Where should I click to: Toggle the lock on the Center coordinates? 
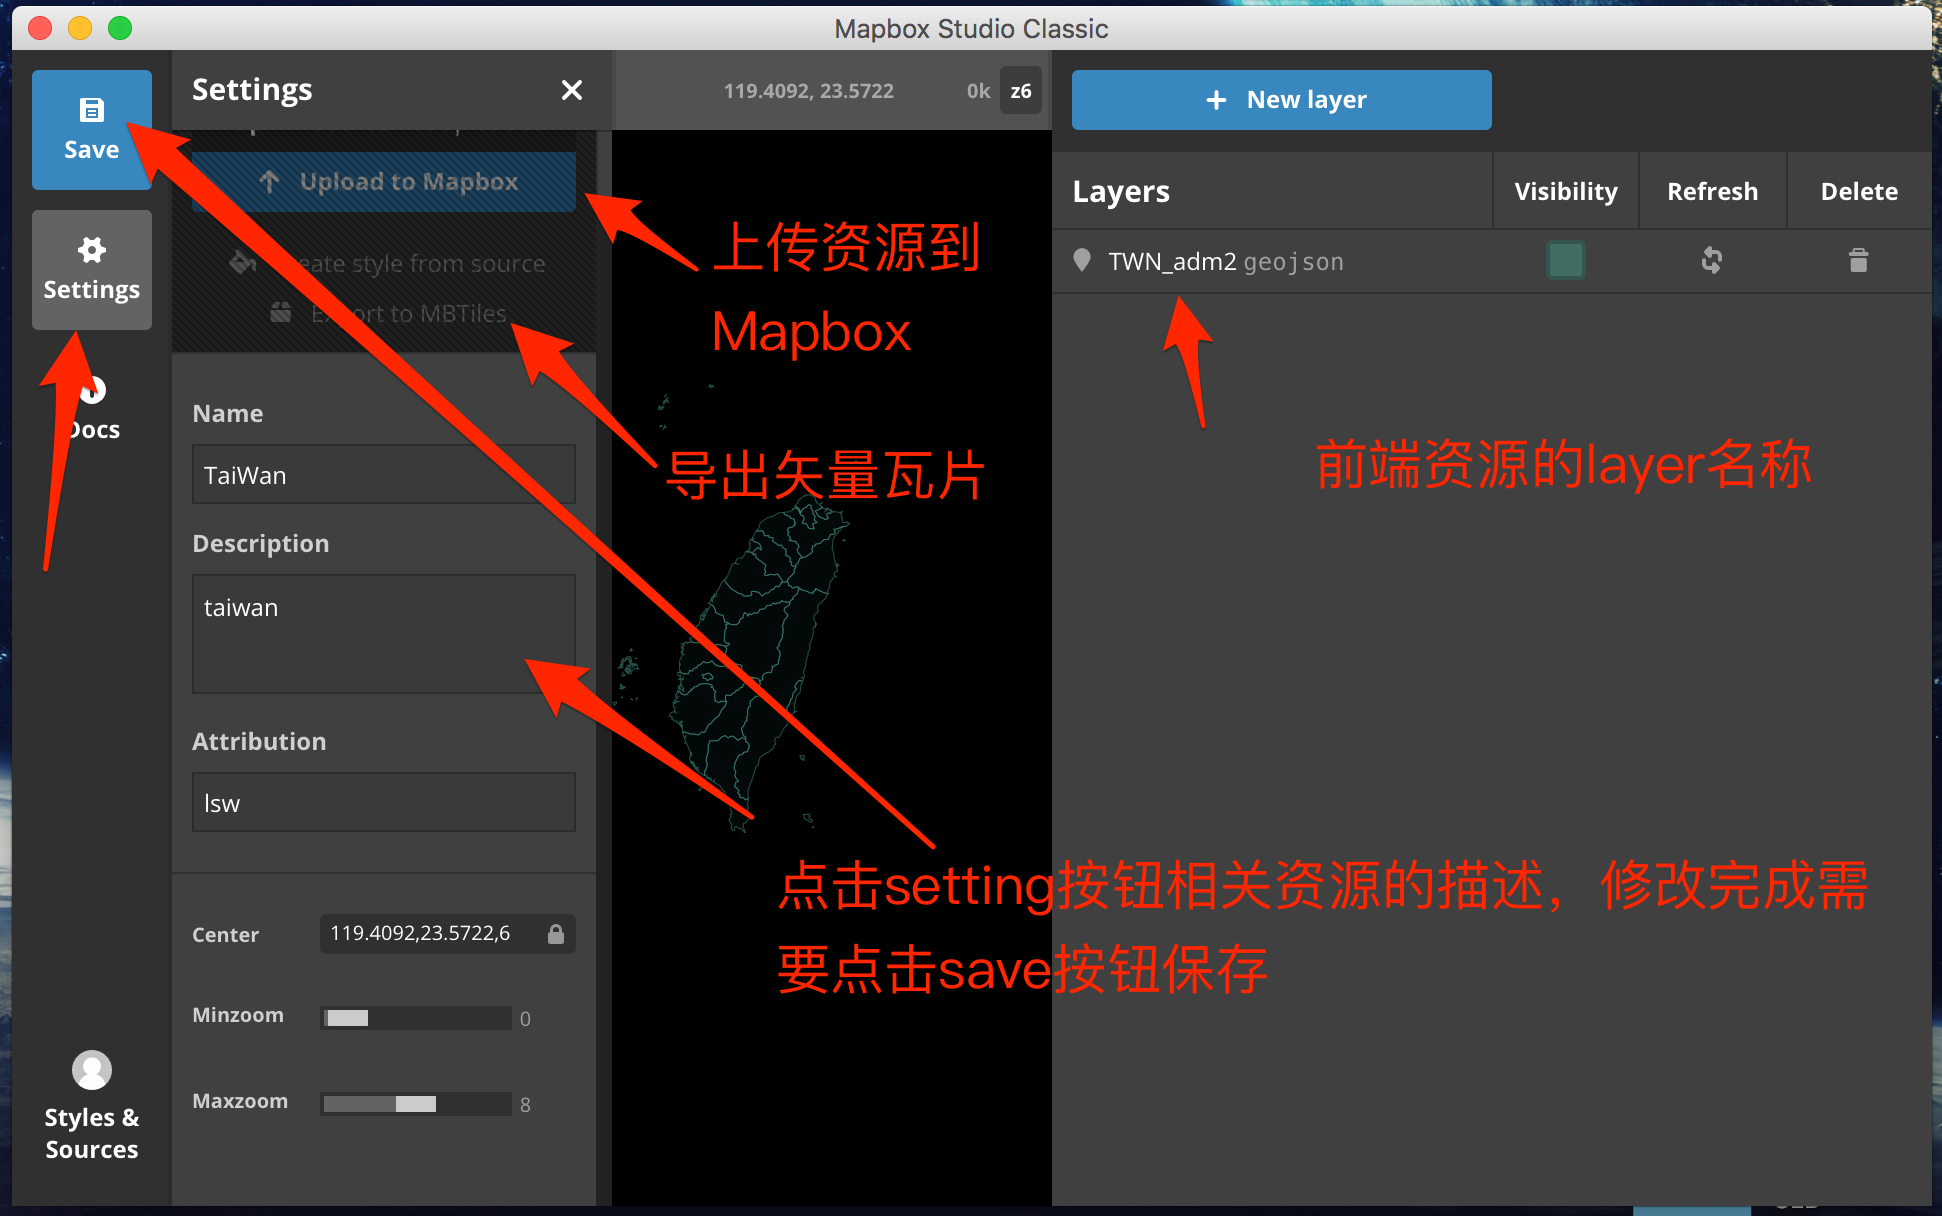(x=556, y=933)
